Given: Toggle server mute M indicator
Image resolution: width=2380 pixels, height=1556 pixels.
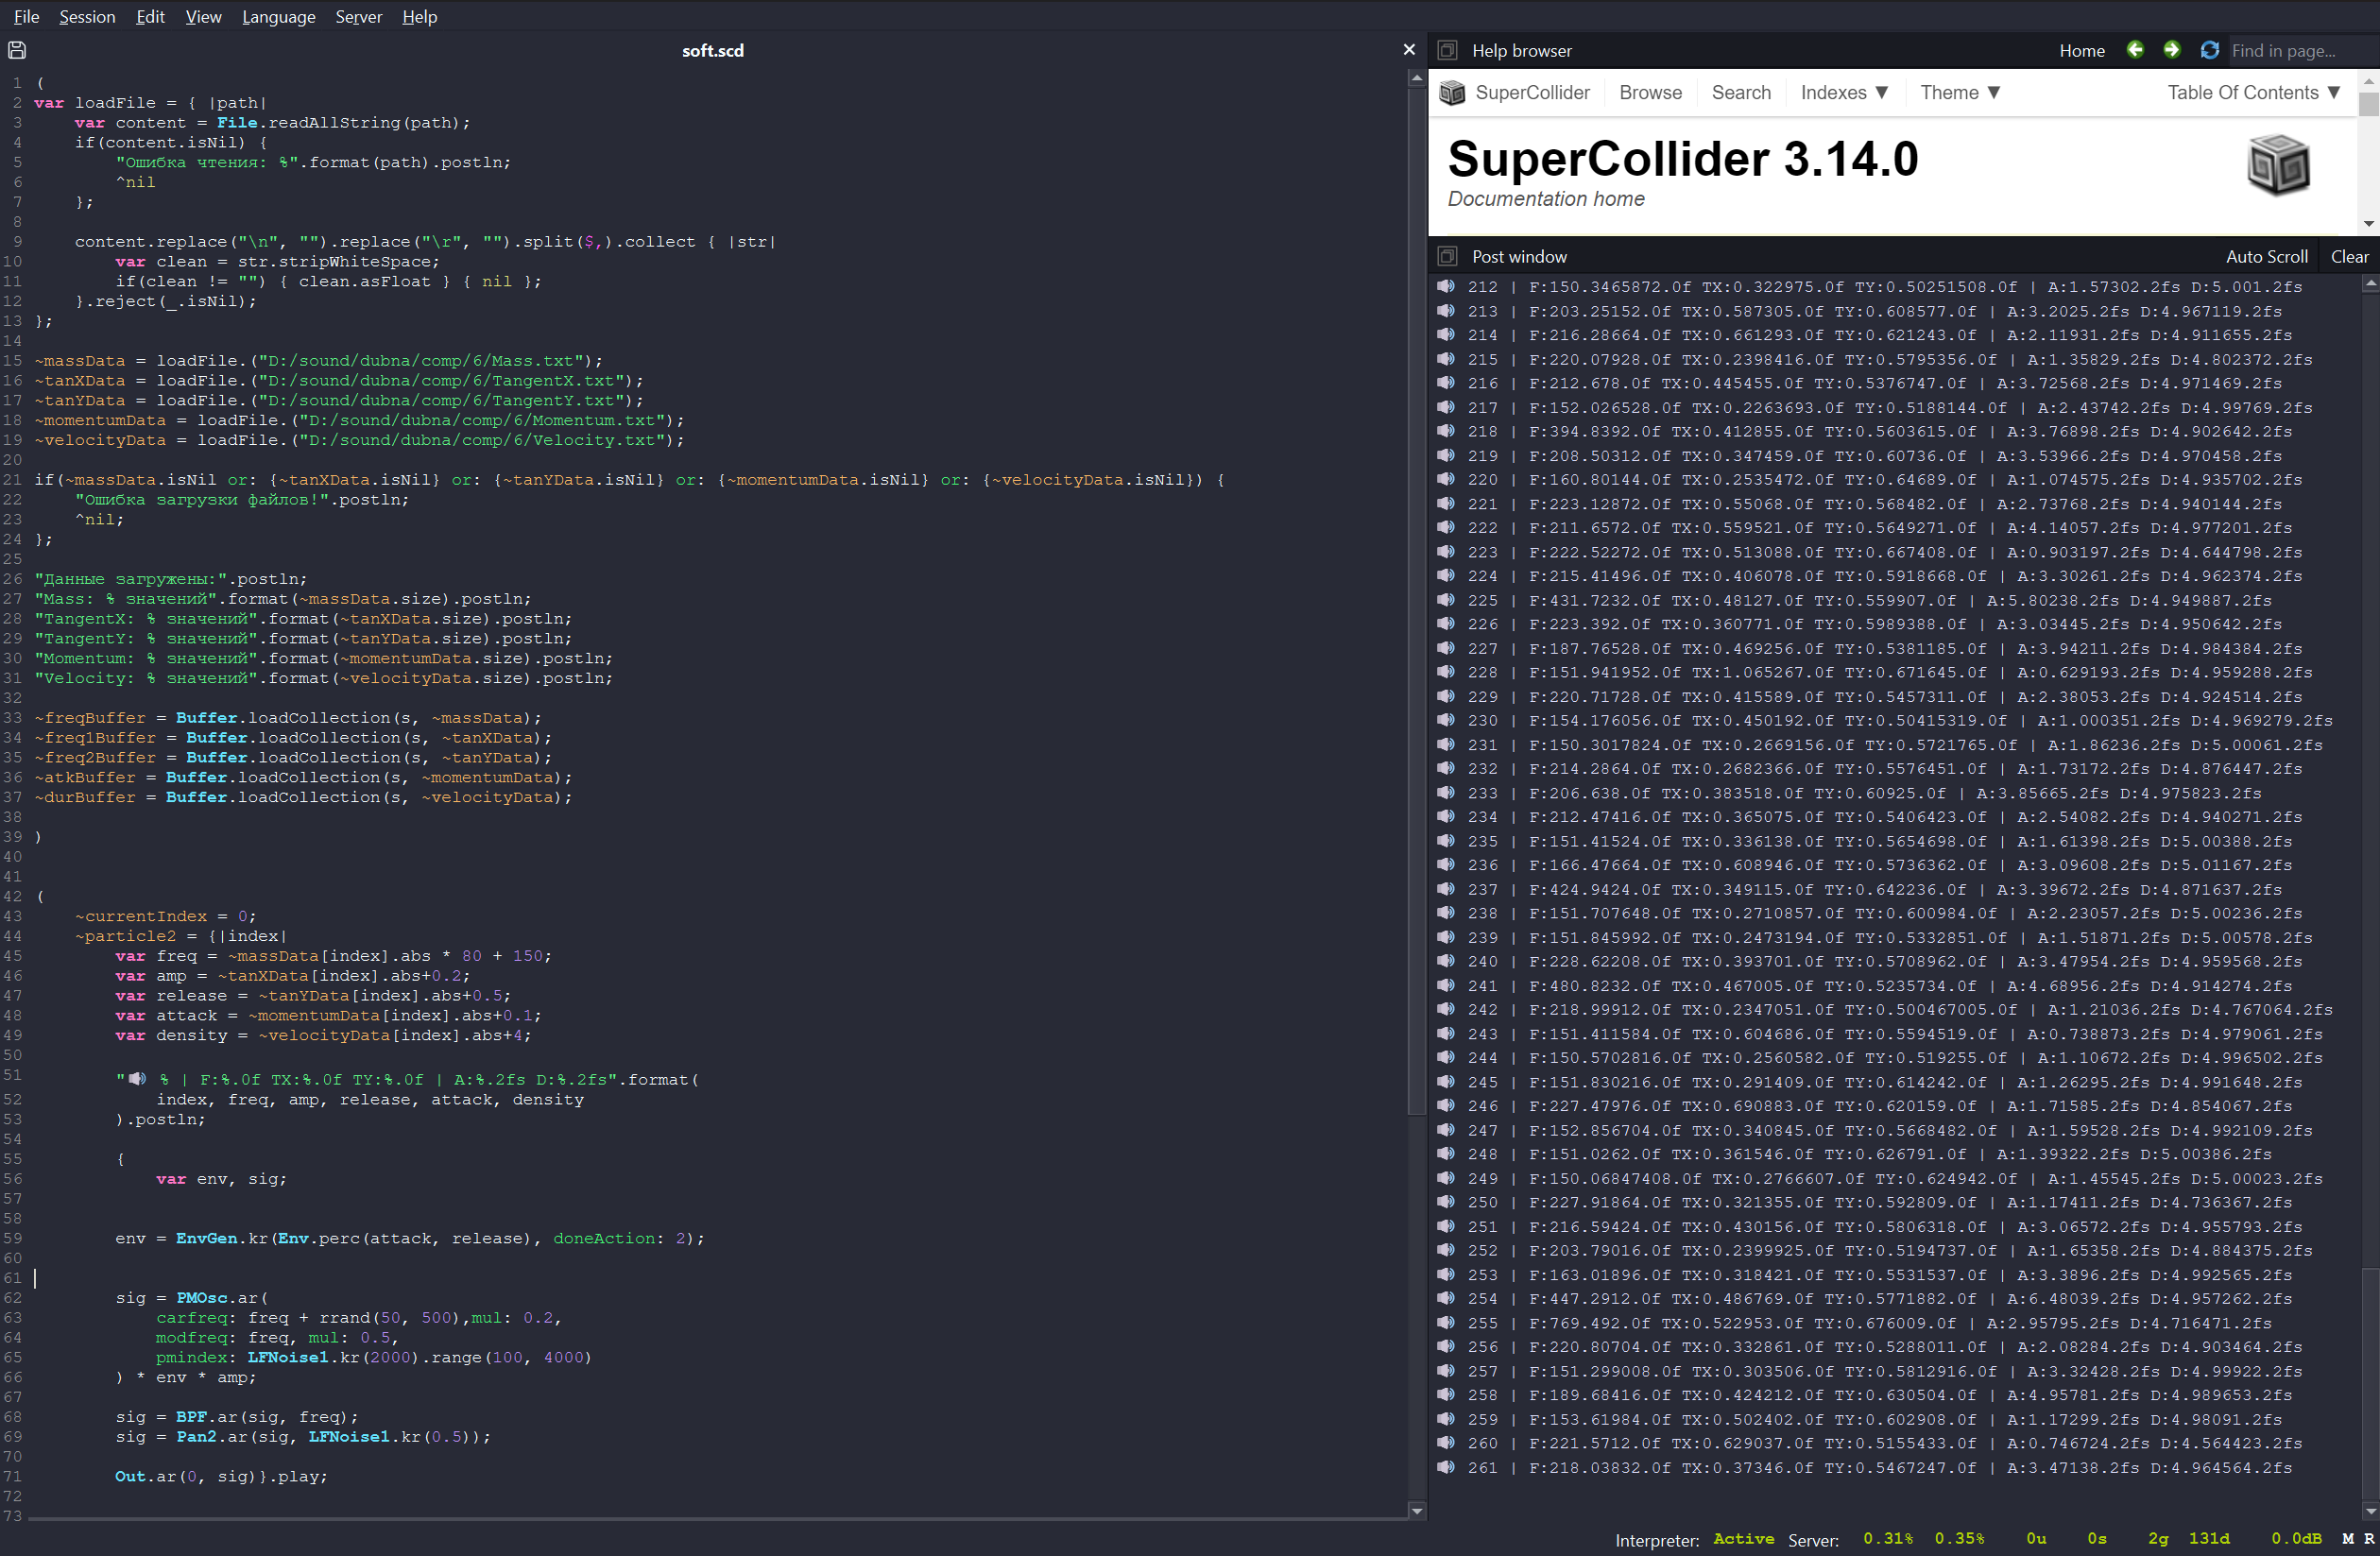Looking at the screenshot, I should pyautogui.click(x=2347, y=1538).
